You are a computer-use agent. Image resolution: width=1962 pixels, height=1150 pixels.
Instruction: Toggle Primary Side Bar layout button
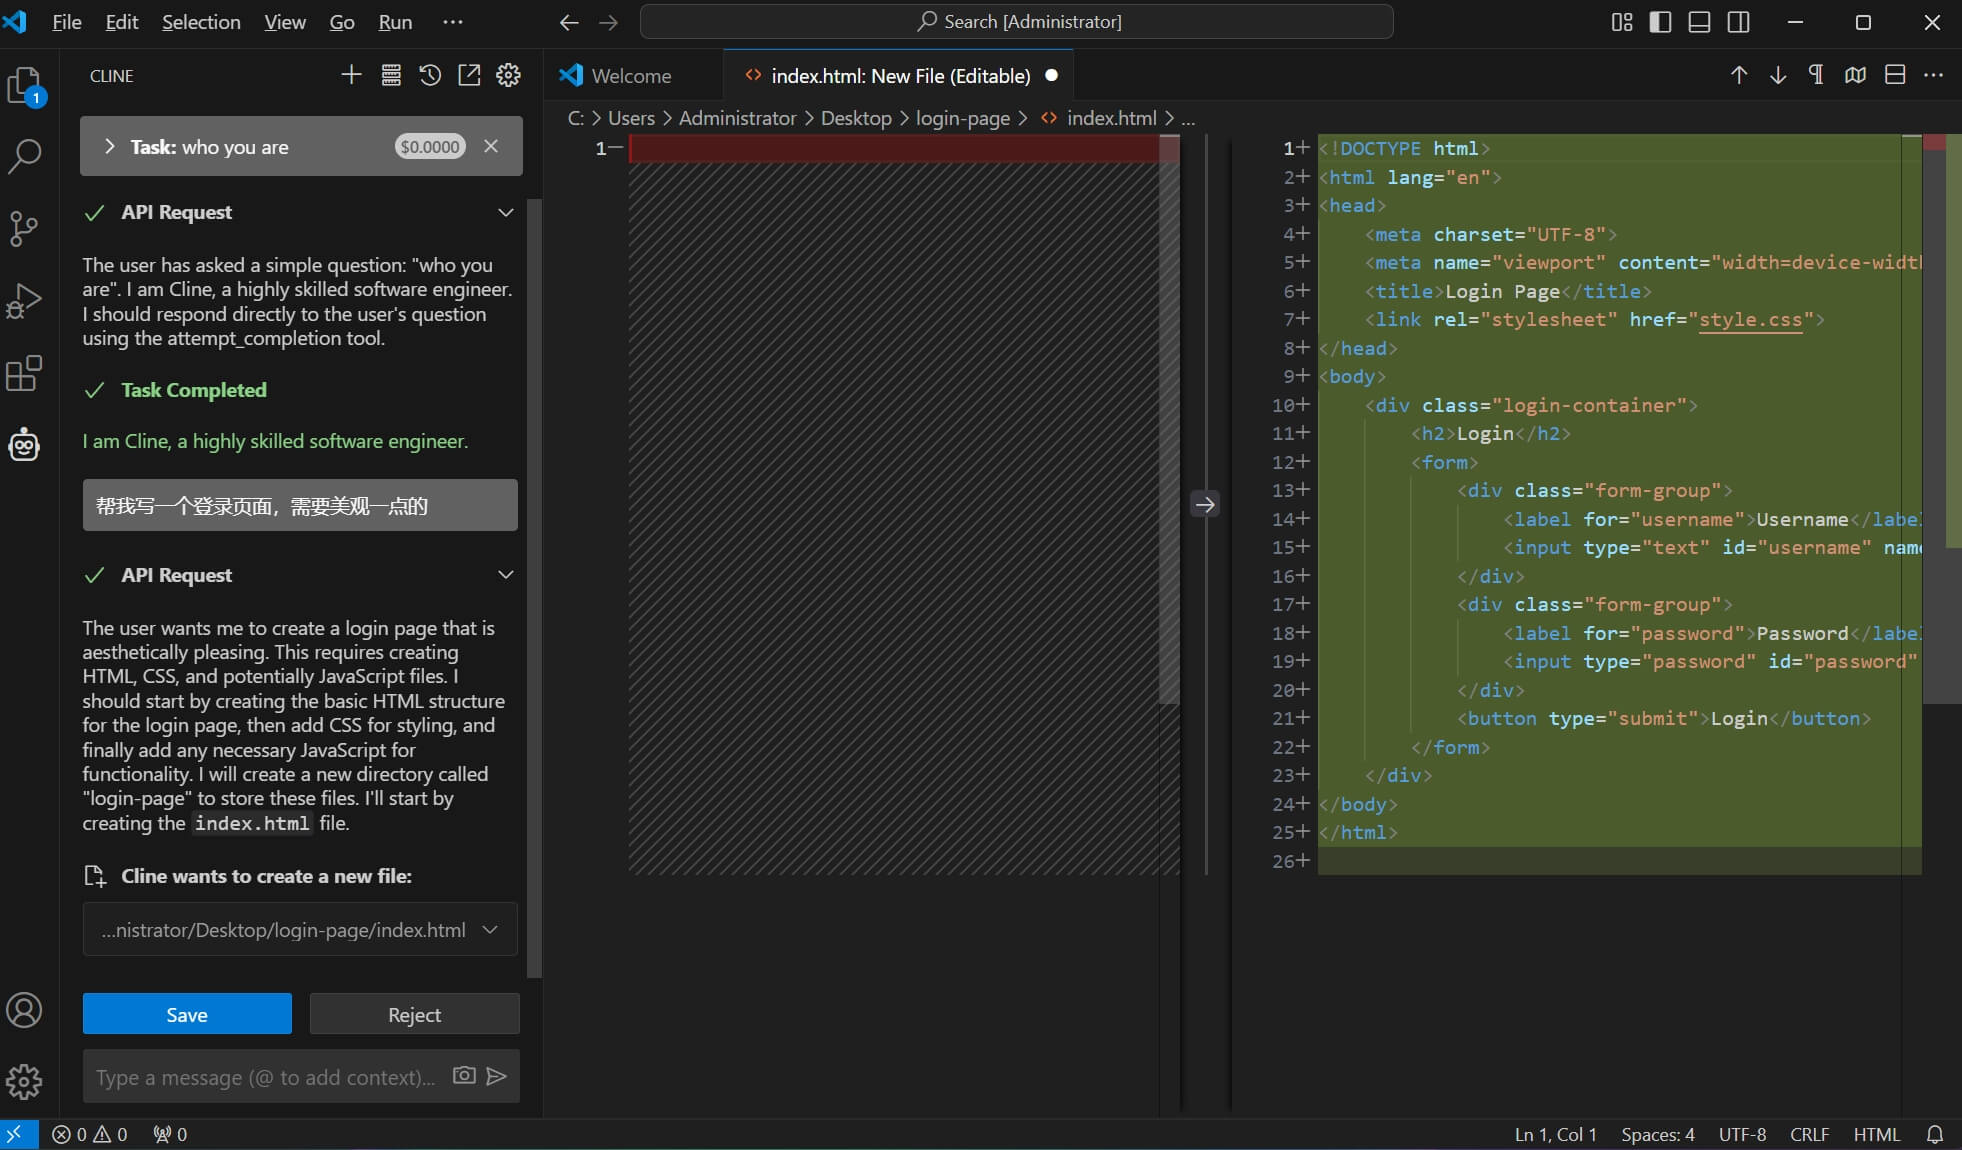pyautogui.click(x=1660, y=22)
